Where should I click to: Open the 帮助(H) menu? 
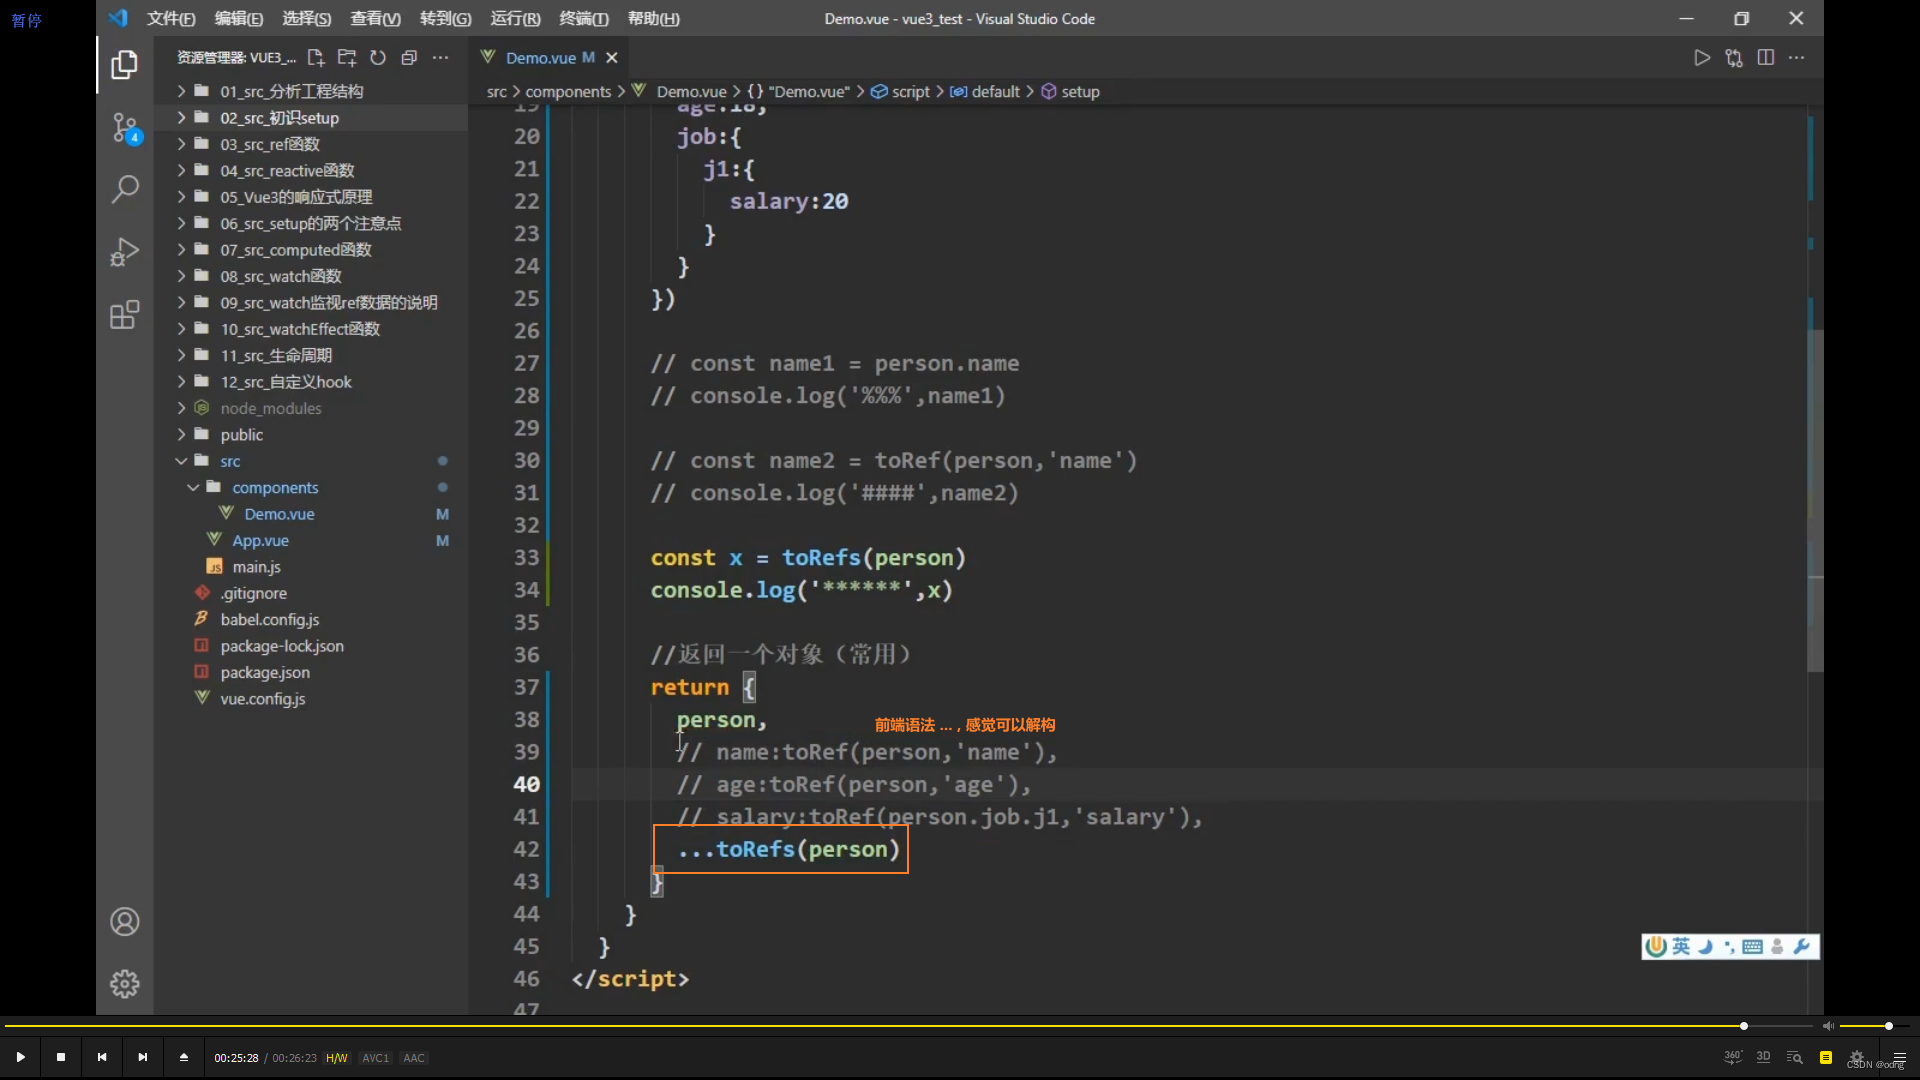pos(653,18)
